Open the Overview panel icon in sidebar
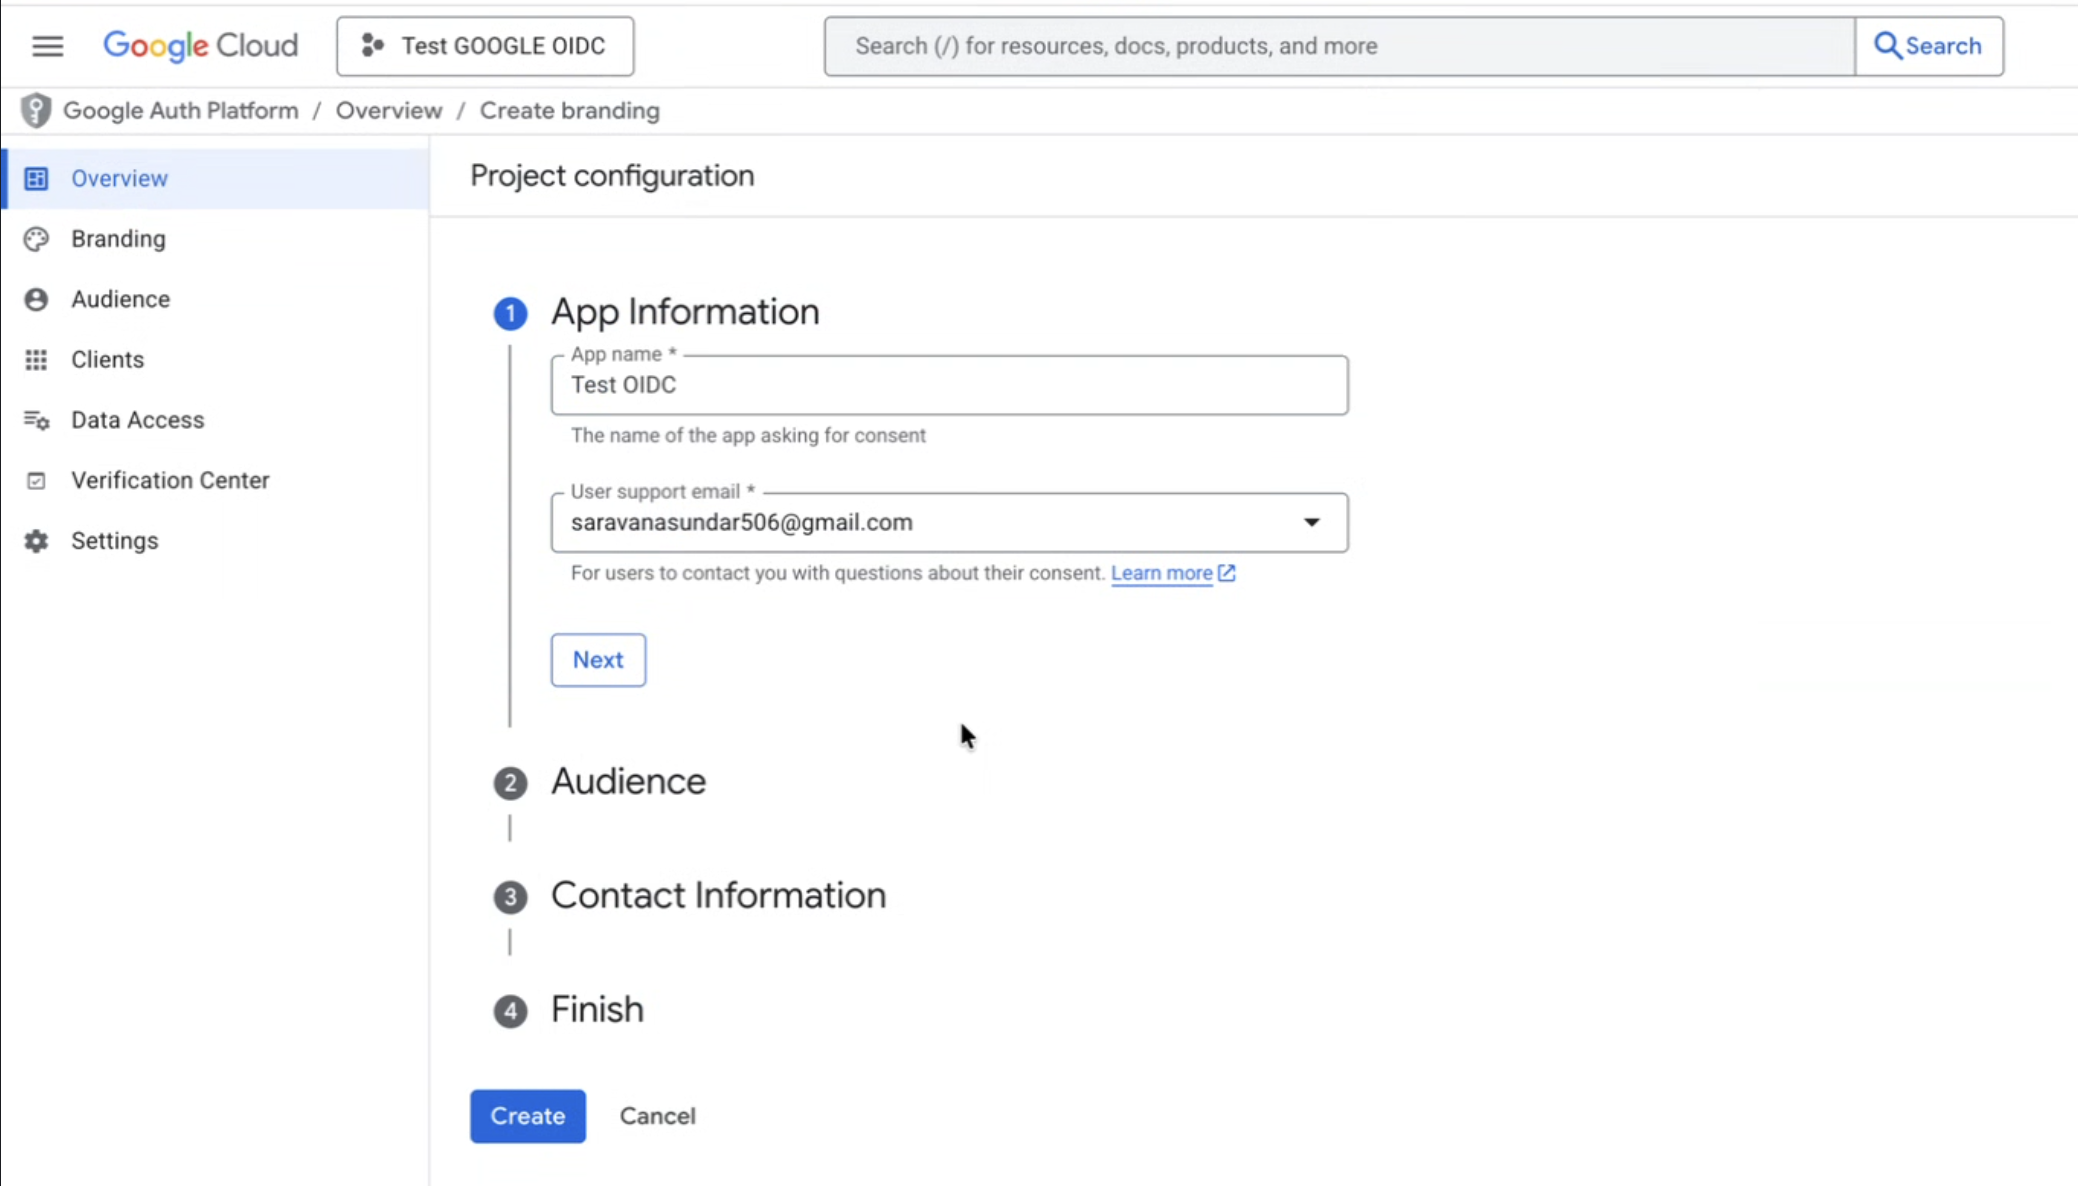The width and height of the screenshot is (2078, 1186). coord(36,178)
